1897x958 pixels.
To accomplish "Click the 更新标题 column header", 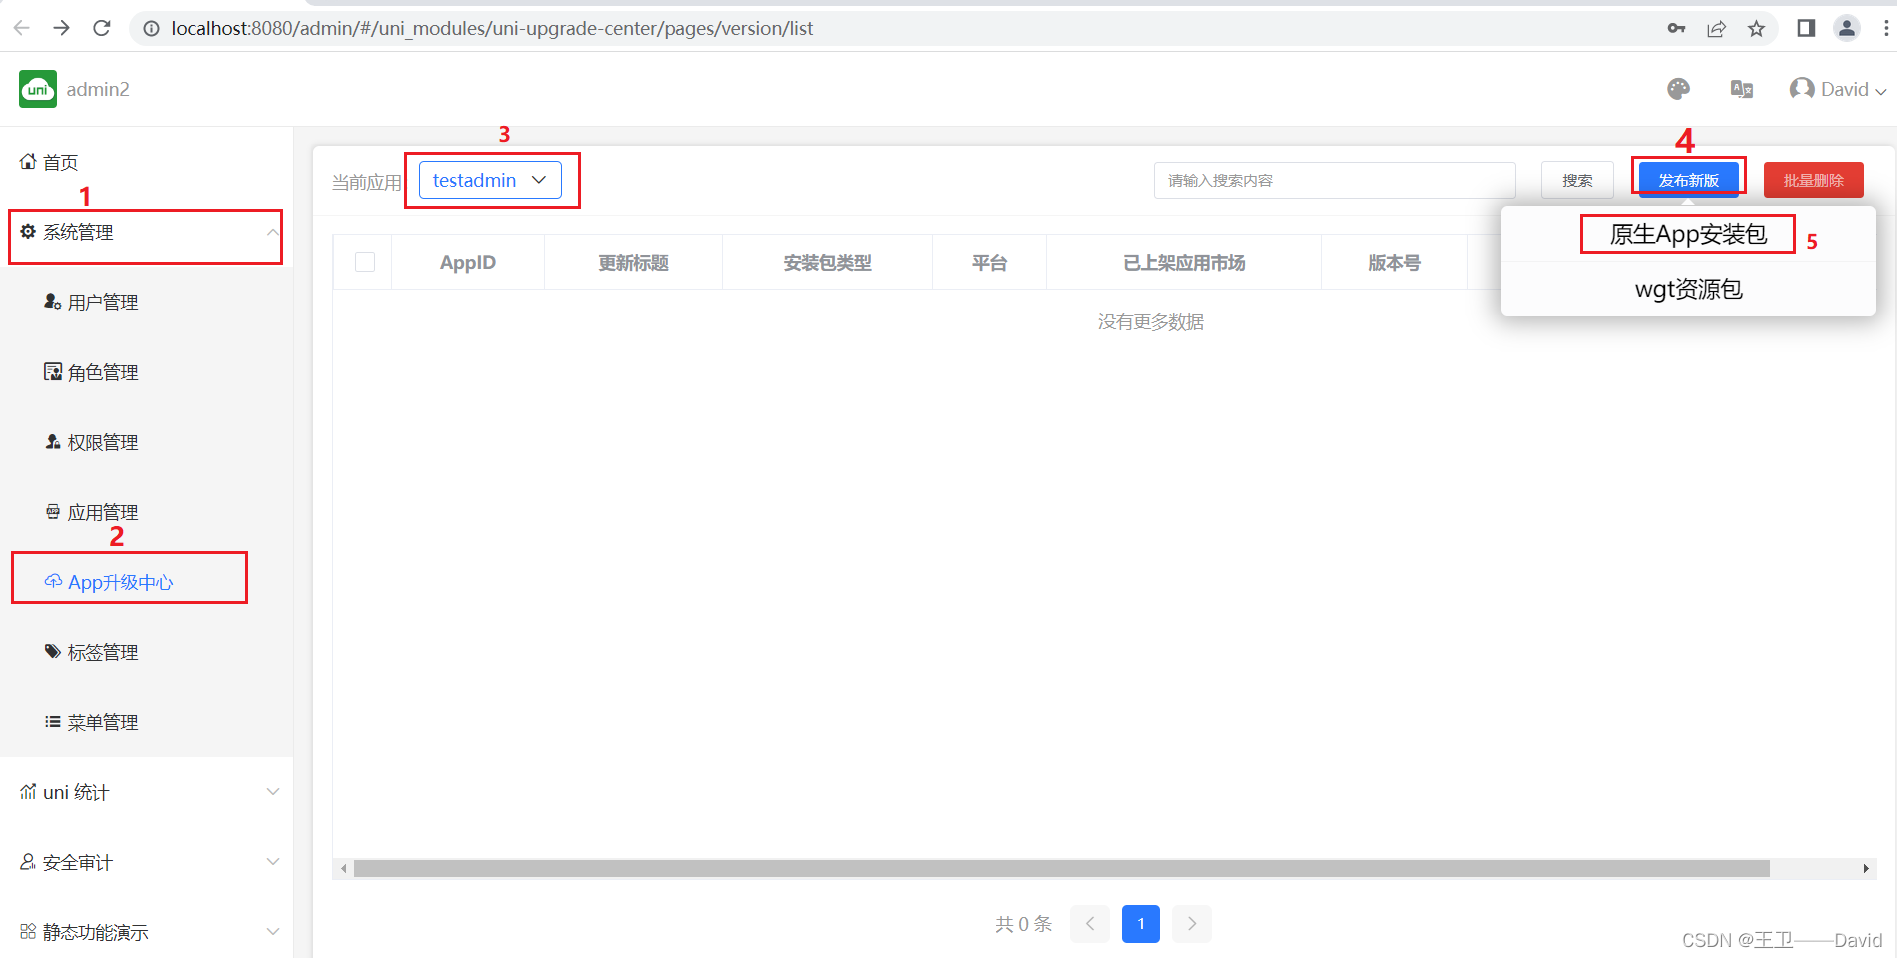I will click(x=633, y=262).
